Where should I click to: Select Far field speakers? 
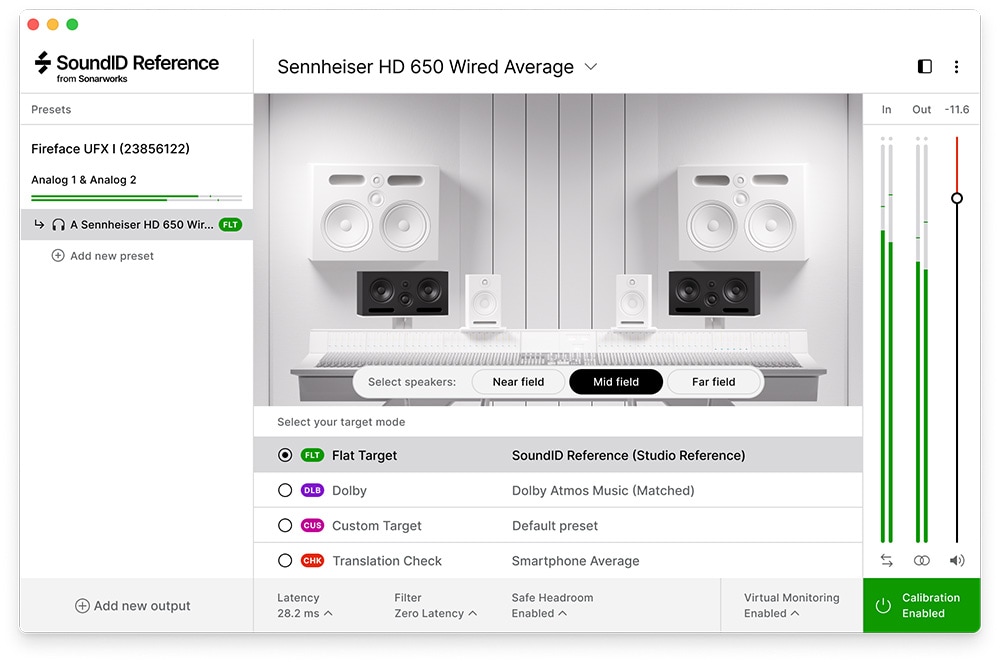714,382
